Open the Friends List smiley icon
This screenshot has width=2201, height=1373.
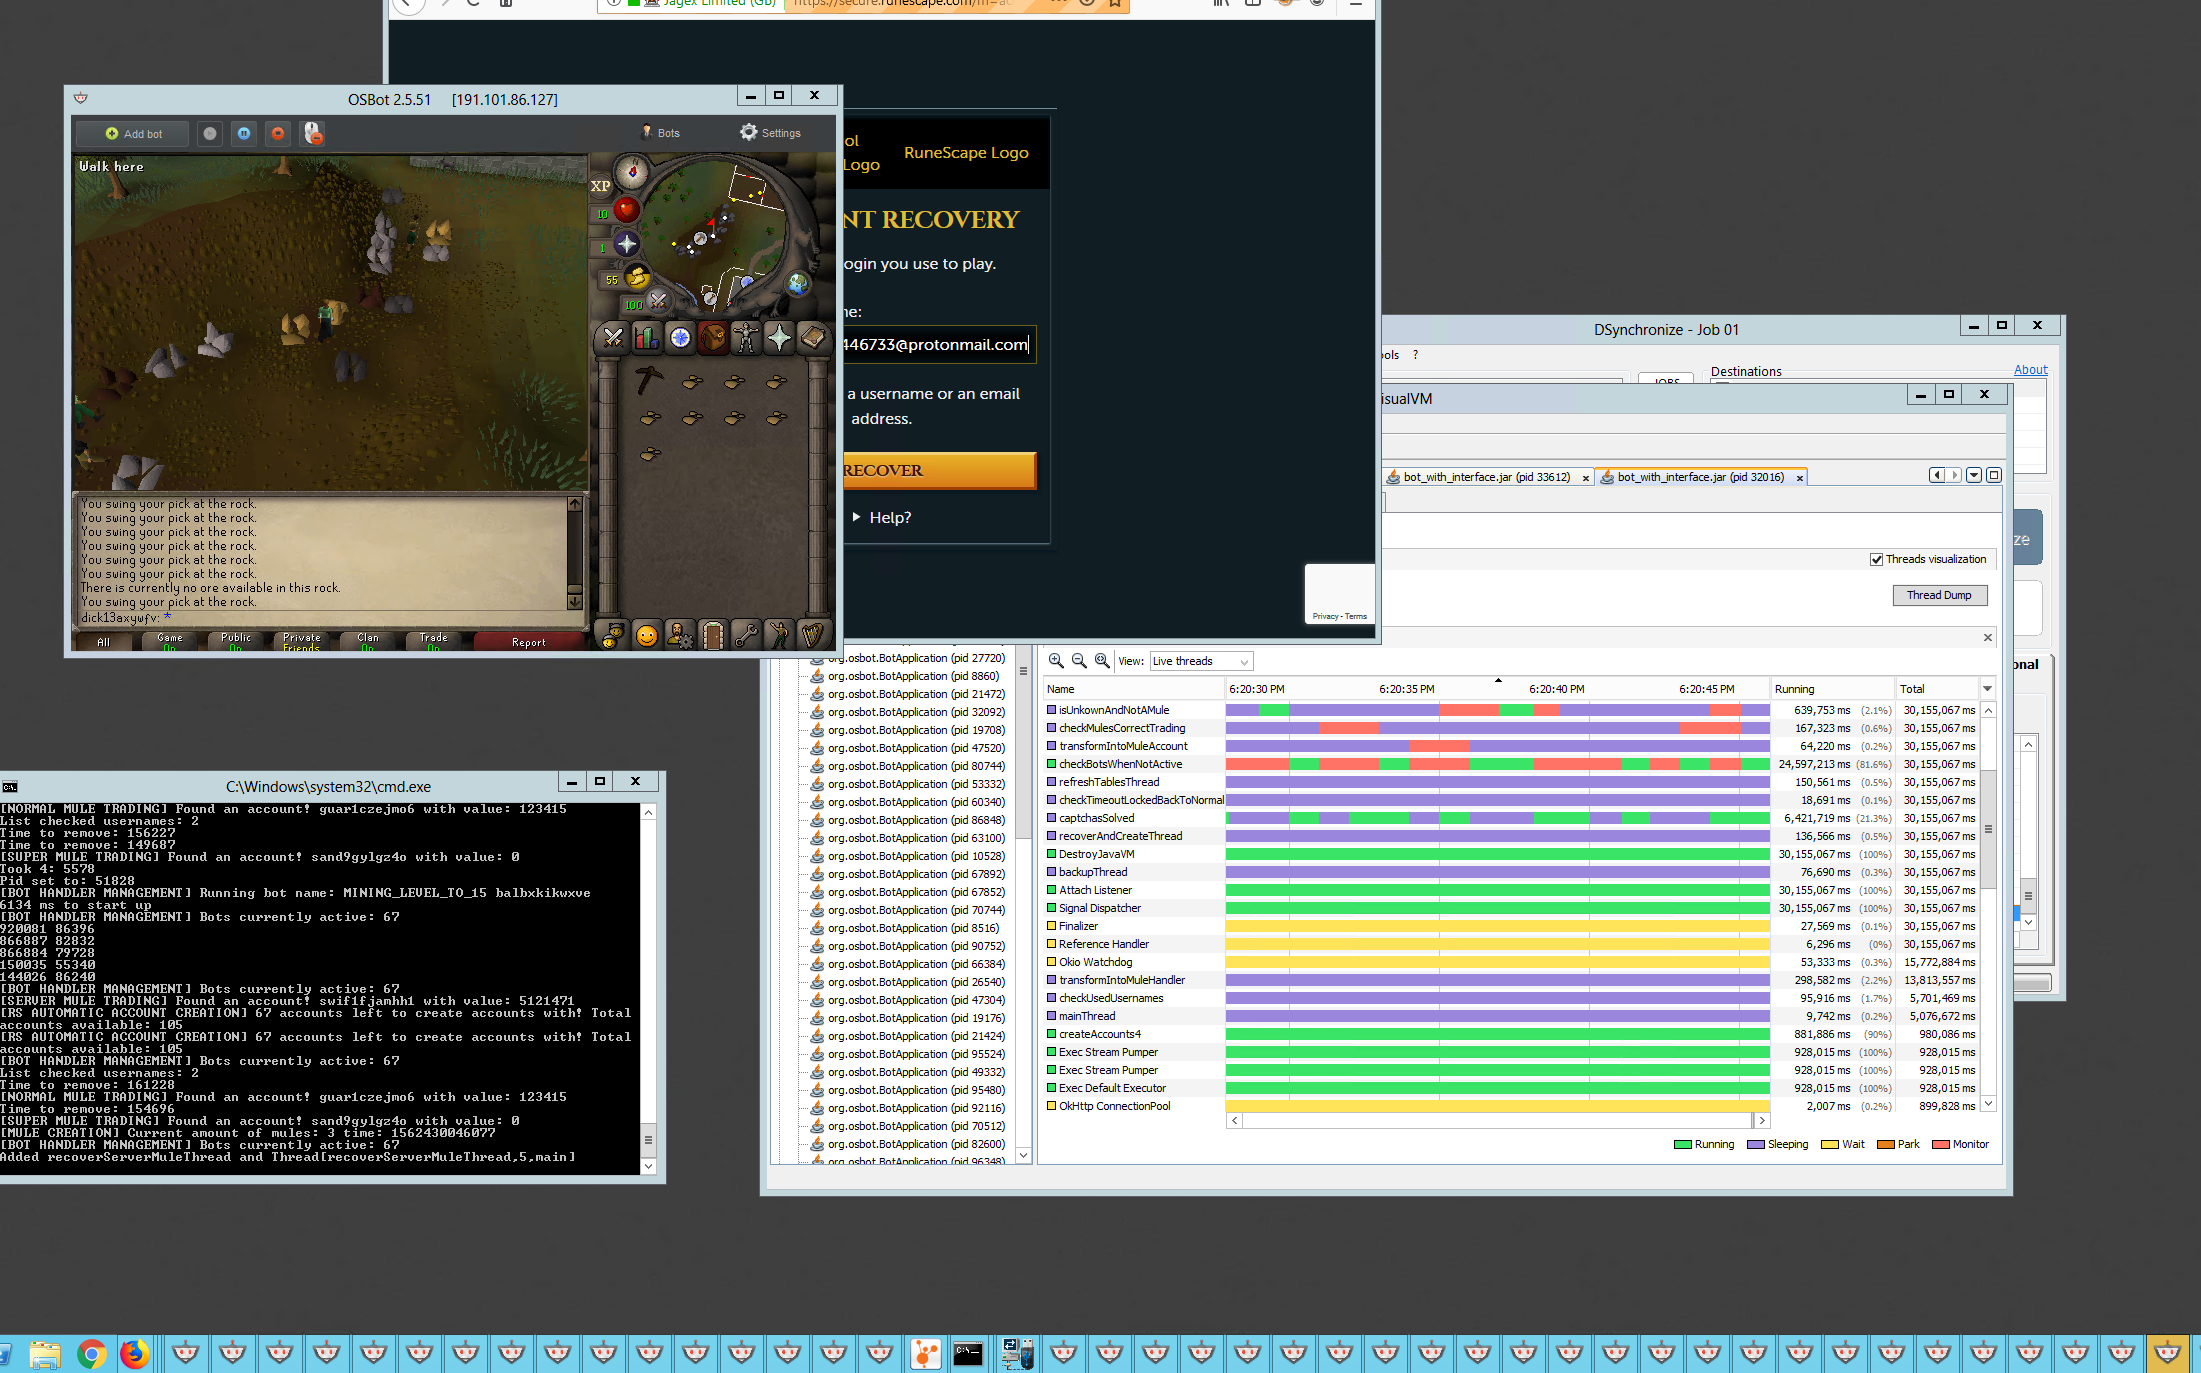pos(647,635)
